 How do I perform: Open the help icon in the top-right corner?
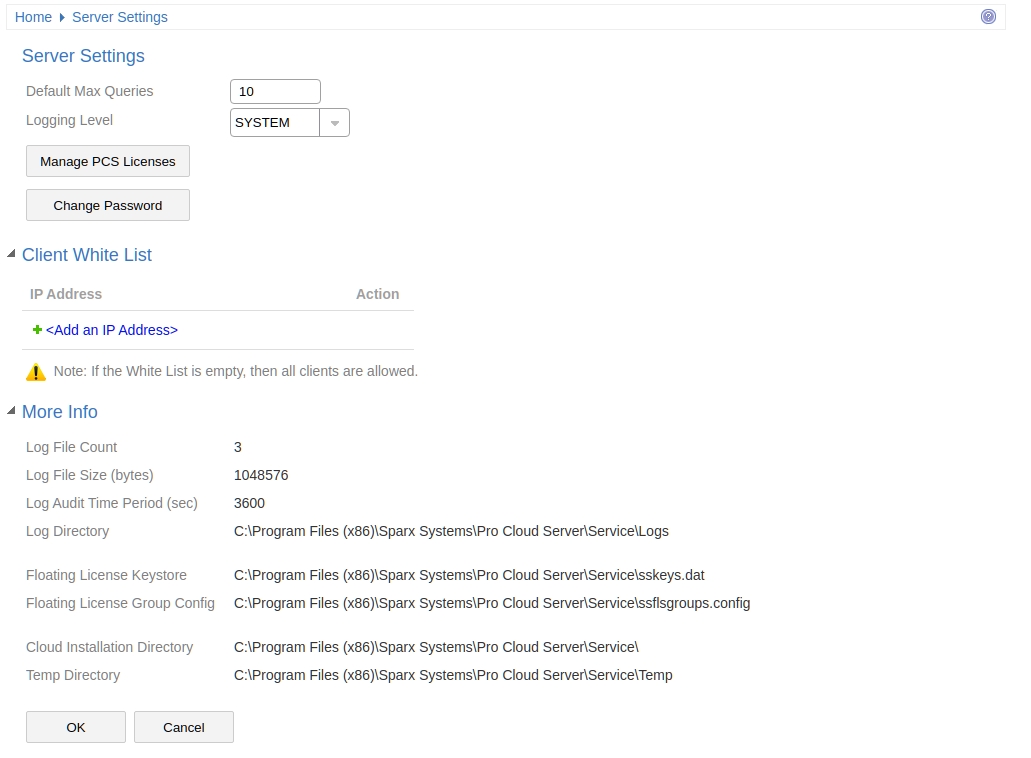coord(988,17)
